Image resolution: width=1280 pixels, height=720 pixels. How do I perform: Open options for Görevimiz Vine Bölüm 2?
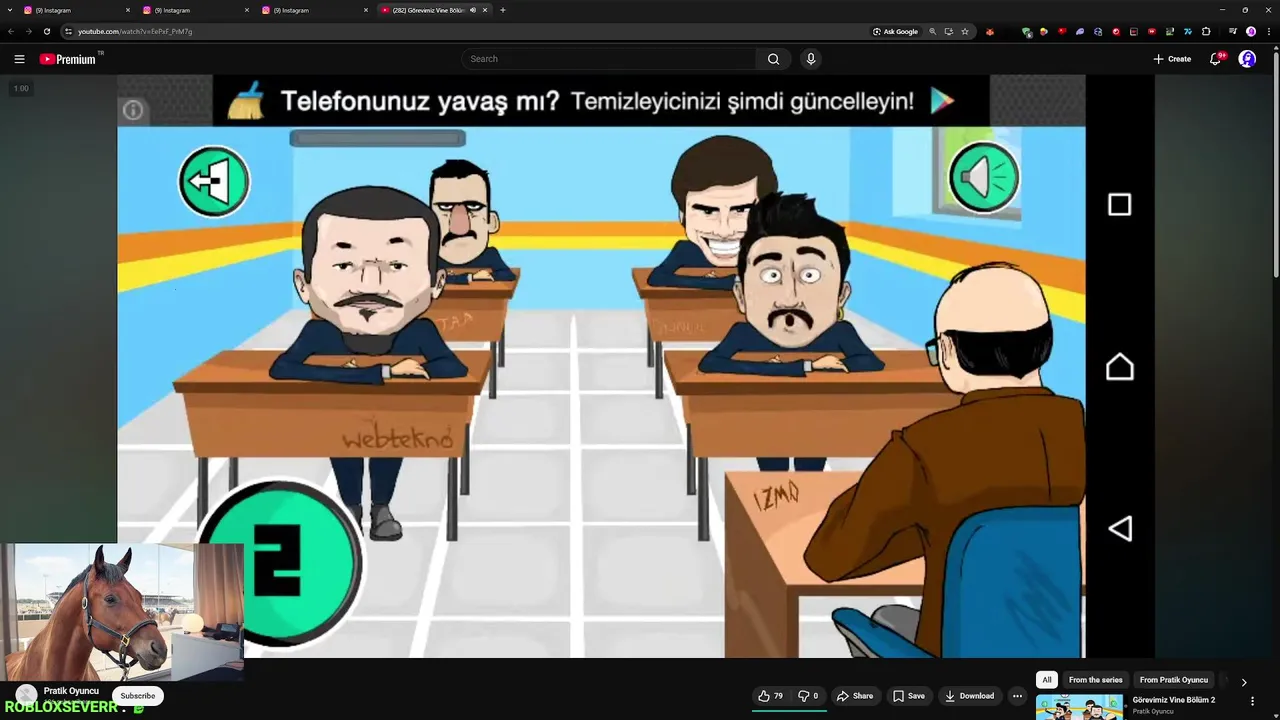(1252, 701)
